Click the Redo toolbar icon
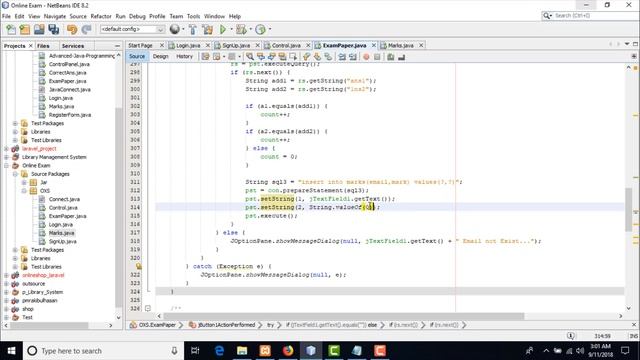The image size is (640, 360). click(x=86, y=29)
